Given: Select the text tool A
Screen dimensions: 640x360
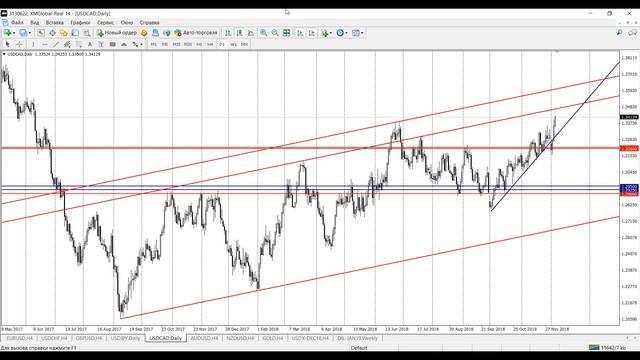Looking at the screenshot, I should coord(90,44).
